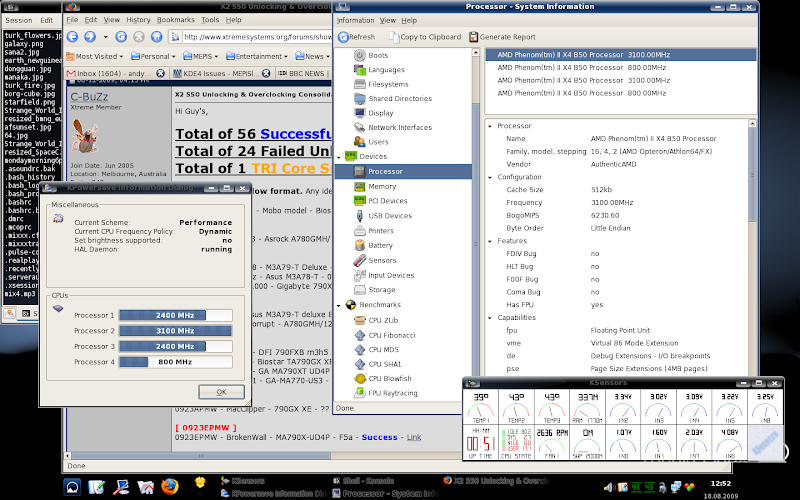This screenshot has width=800, height=500.
Task: Open Most Visited bookmarks dropdown
Action: (95, 56)
